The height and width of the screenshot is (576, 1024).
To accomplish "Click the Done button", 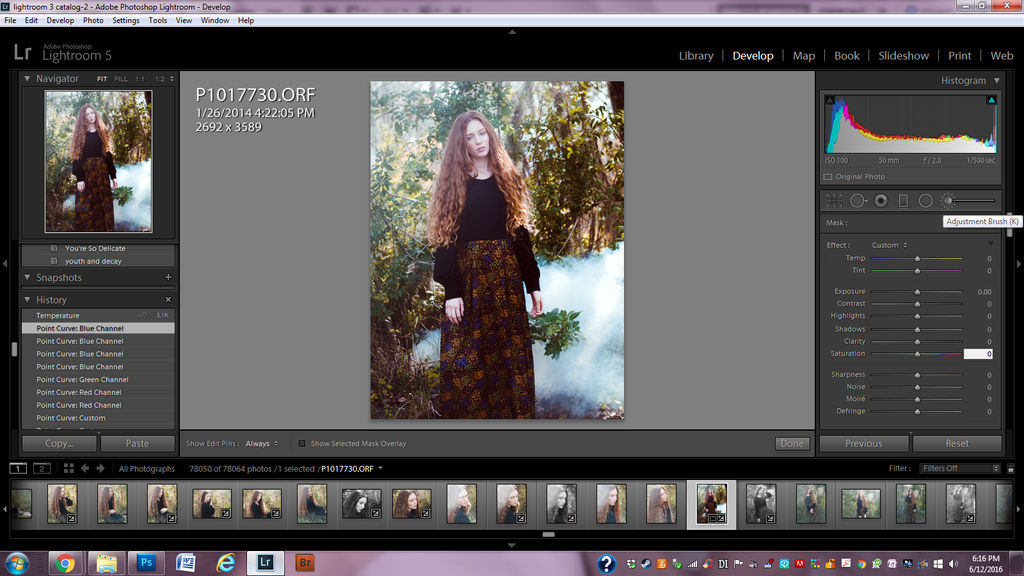I will 792,443.
